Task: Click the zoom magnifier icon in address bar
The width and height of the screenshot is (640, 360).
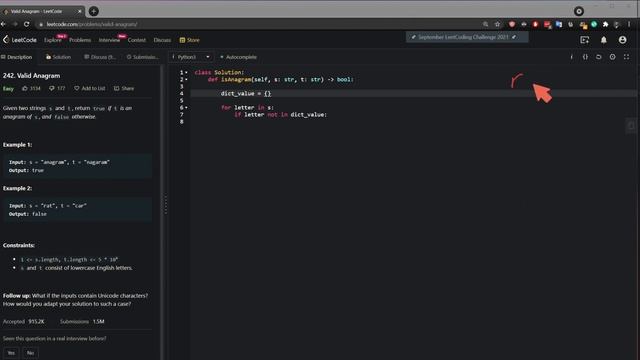Action: click(x=485, y=24)
